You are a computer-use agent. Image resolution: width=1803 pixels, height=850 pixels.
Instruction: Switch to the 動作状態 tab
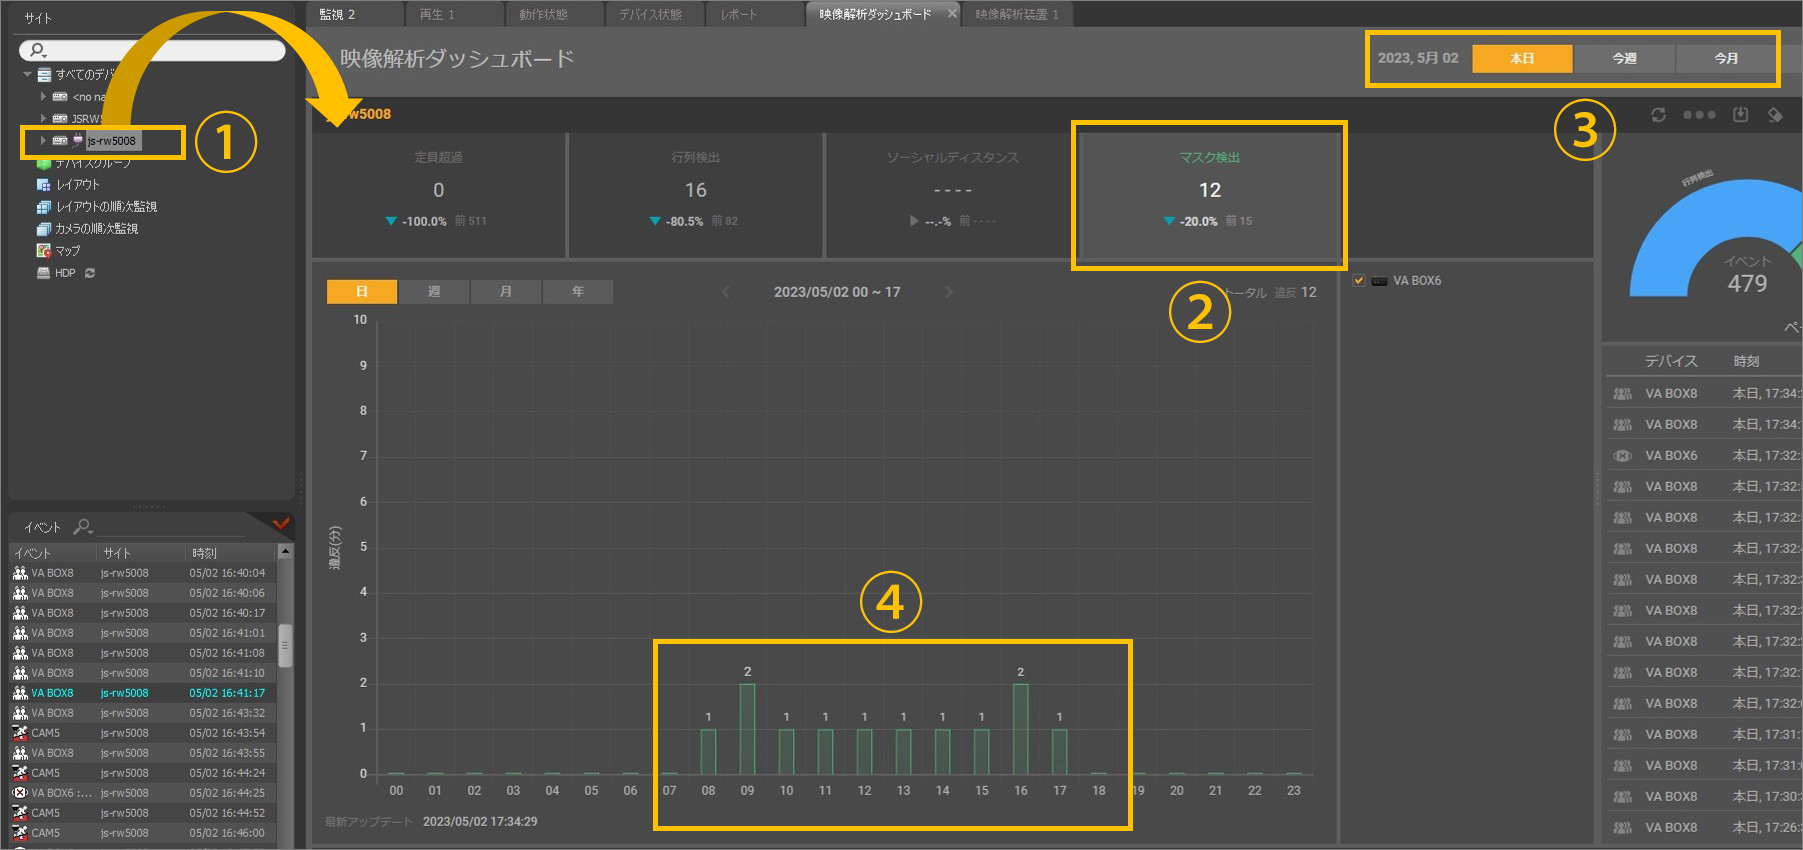(555, 14)
